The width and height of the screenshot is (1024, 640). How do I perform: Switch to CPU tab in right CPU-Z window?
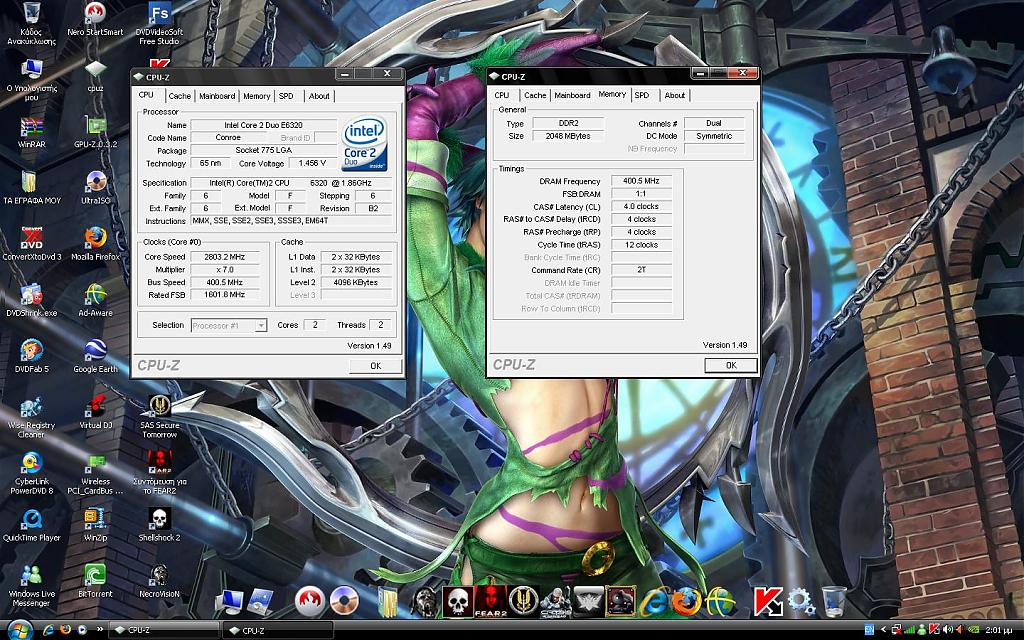coord(502,95)
